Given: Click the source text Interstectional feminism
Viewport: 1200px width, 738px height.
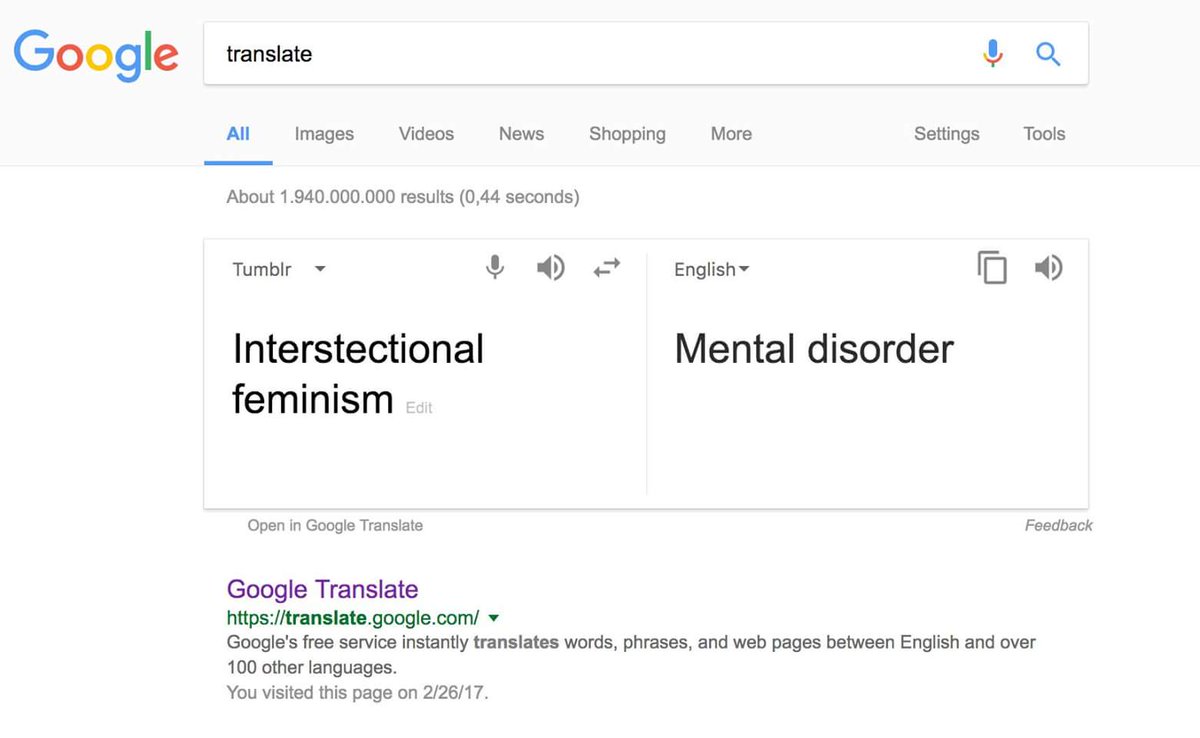Looking at the screenshot, I should [358, 374].
